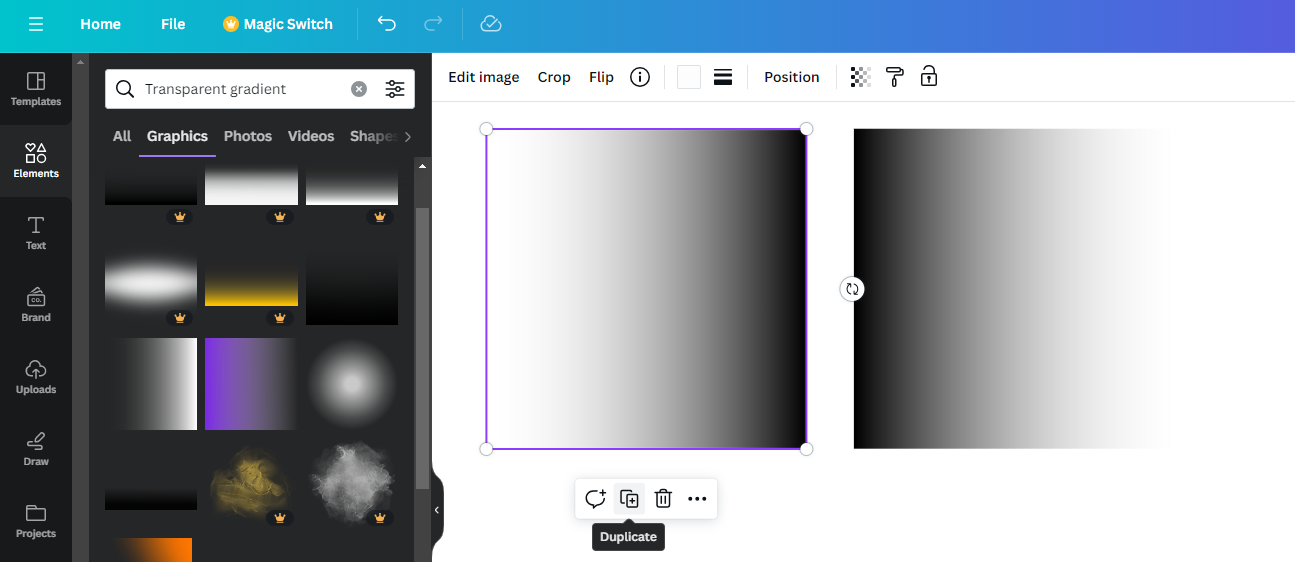Check cloud save status icon
Screen dimensions: 1295x562
pos(490,24)
